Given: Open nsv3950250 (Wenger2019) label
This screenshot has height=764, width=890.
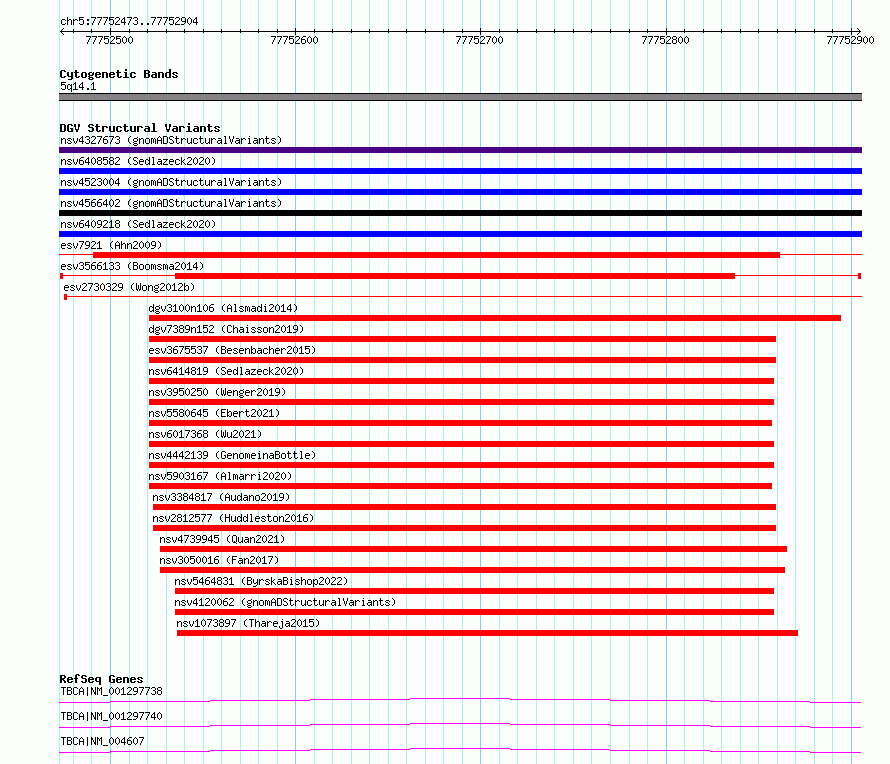Looking at the screenshot, I should click(217, 392).
